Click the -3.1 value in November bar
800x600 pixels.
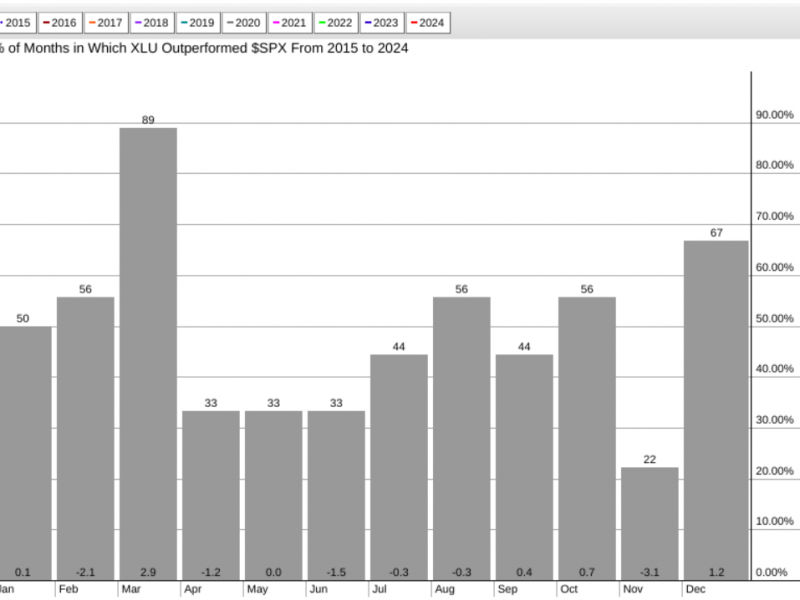[649, 572]
